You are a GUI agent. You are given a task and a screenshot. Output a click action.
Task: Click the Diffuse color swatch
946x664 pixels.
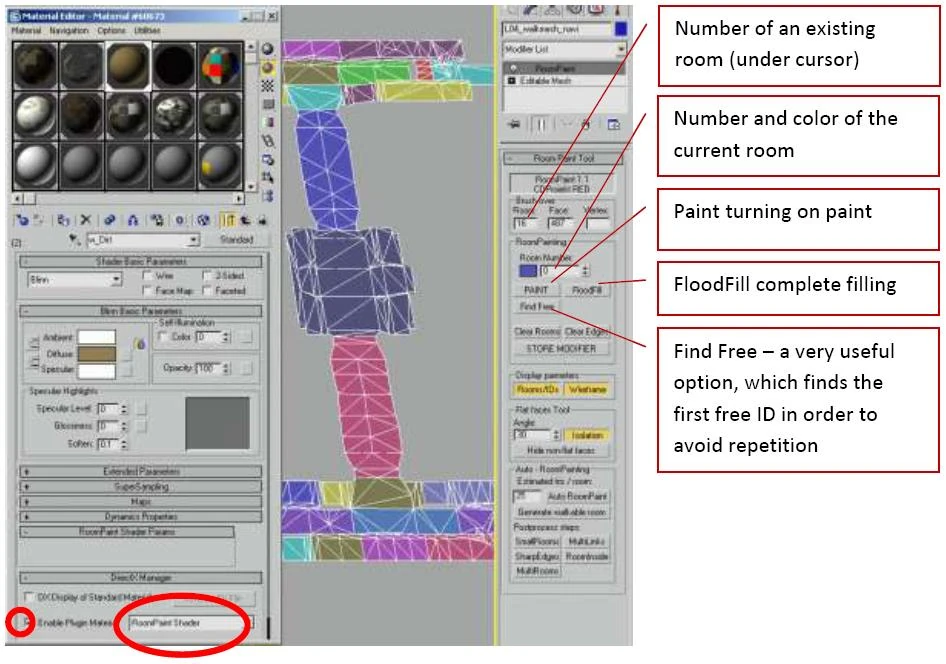tap(97, 354)
